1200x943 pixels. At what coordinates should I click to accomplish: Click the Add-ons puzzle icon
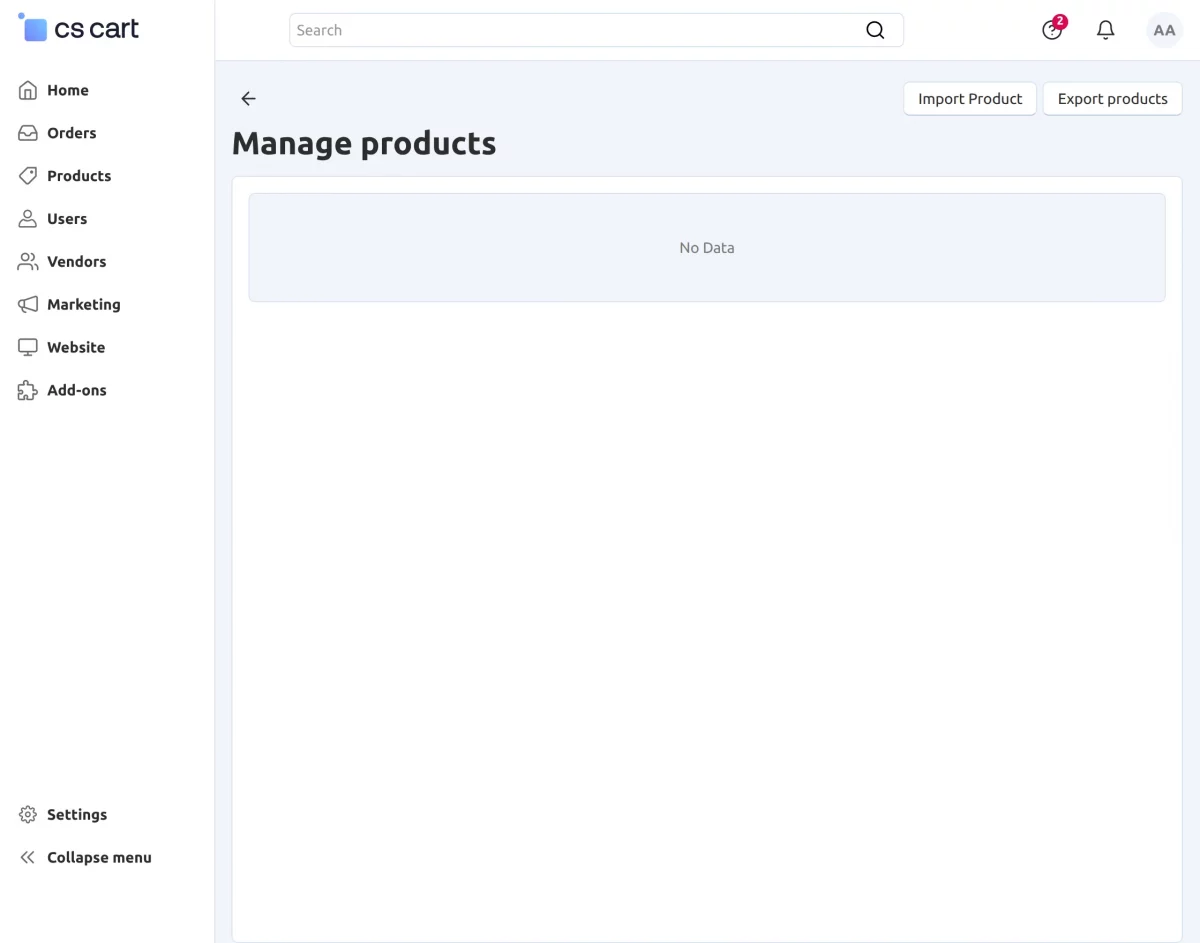click(28, 391)
